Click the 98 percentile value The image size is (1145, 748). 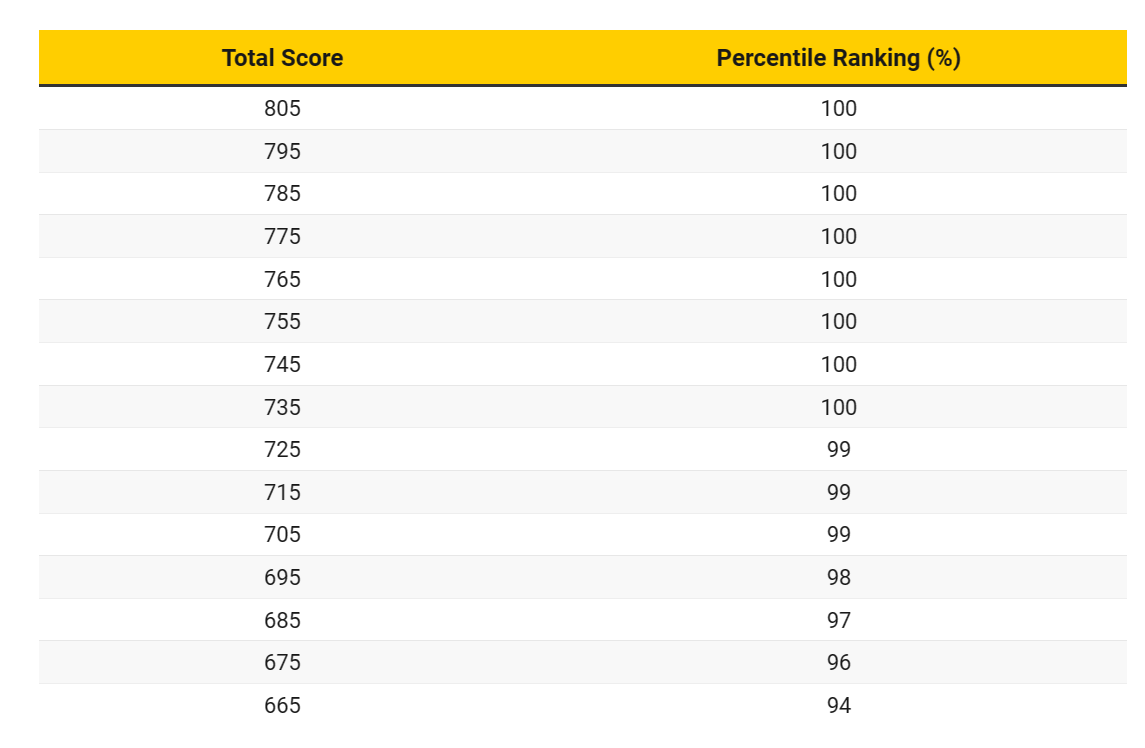tap(839, 577)
